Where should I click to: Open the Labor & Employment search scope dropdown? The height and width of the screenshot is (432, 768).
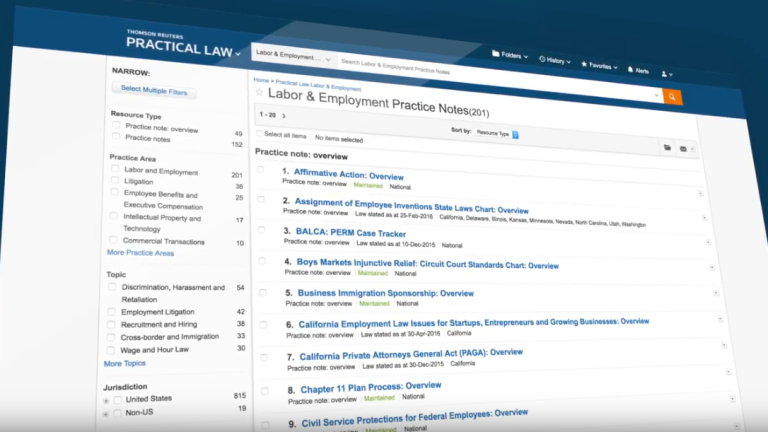click(293, 58)
